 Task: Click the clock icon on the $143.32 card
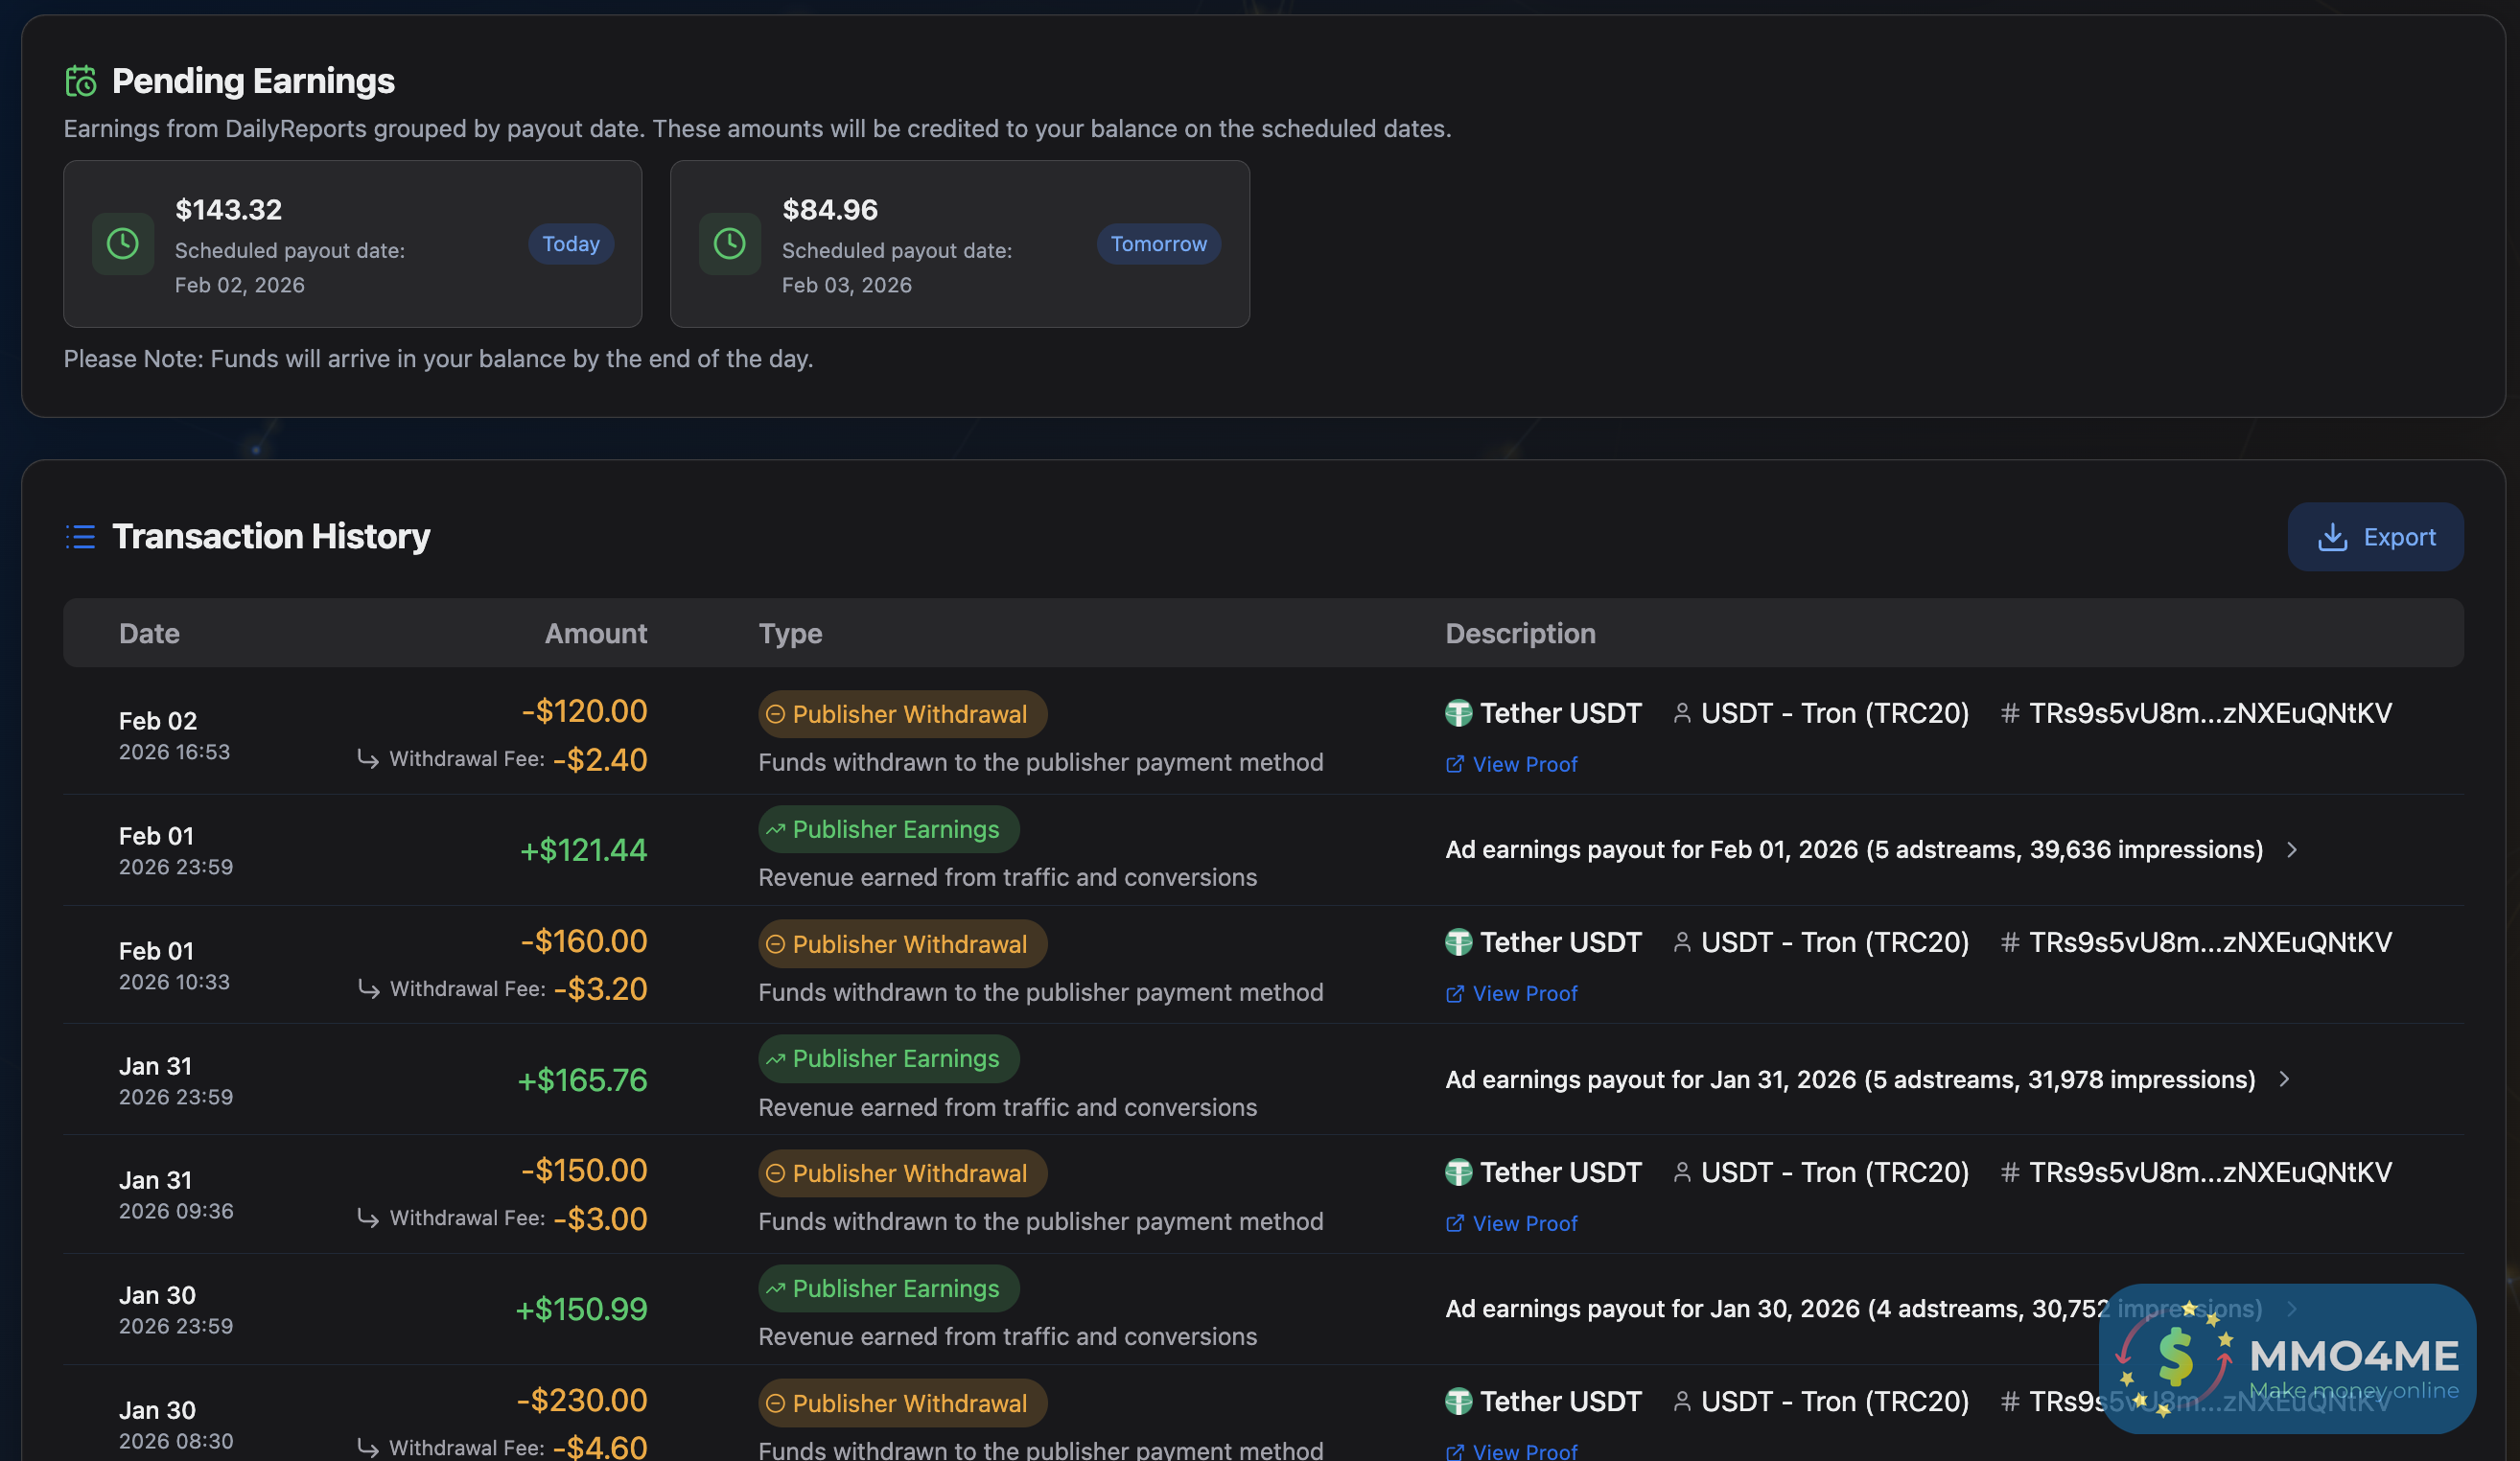pyautogui.click(x=123, y=243)
